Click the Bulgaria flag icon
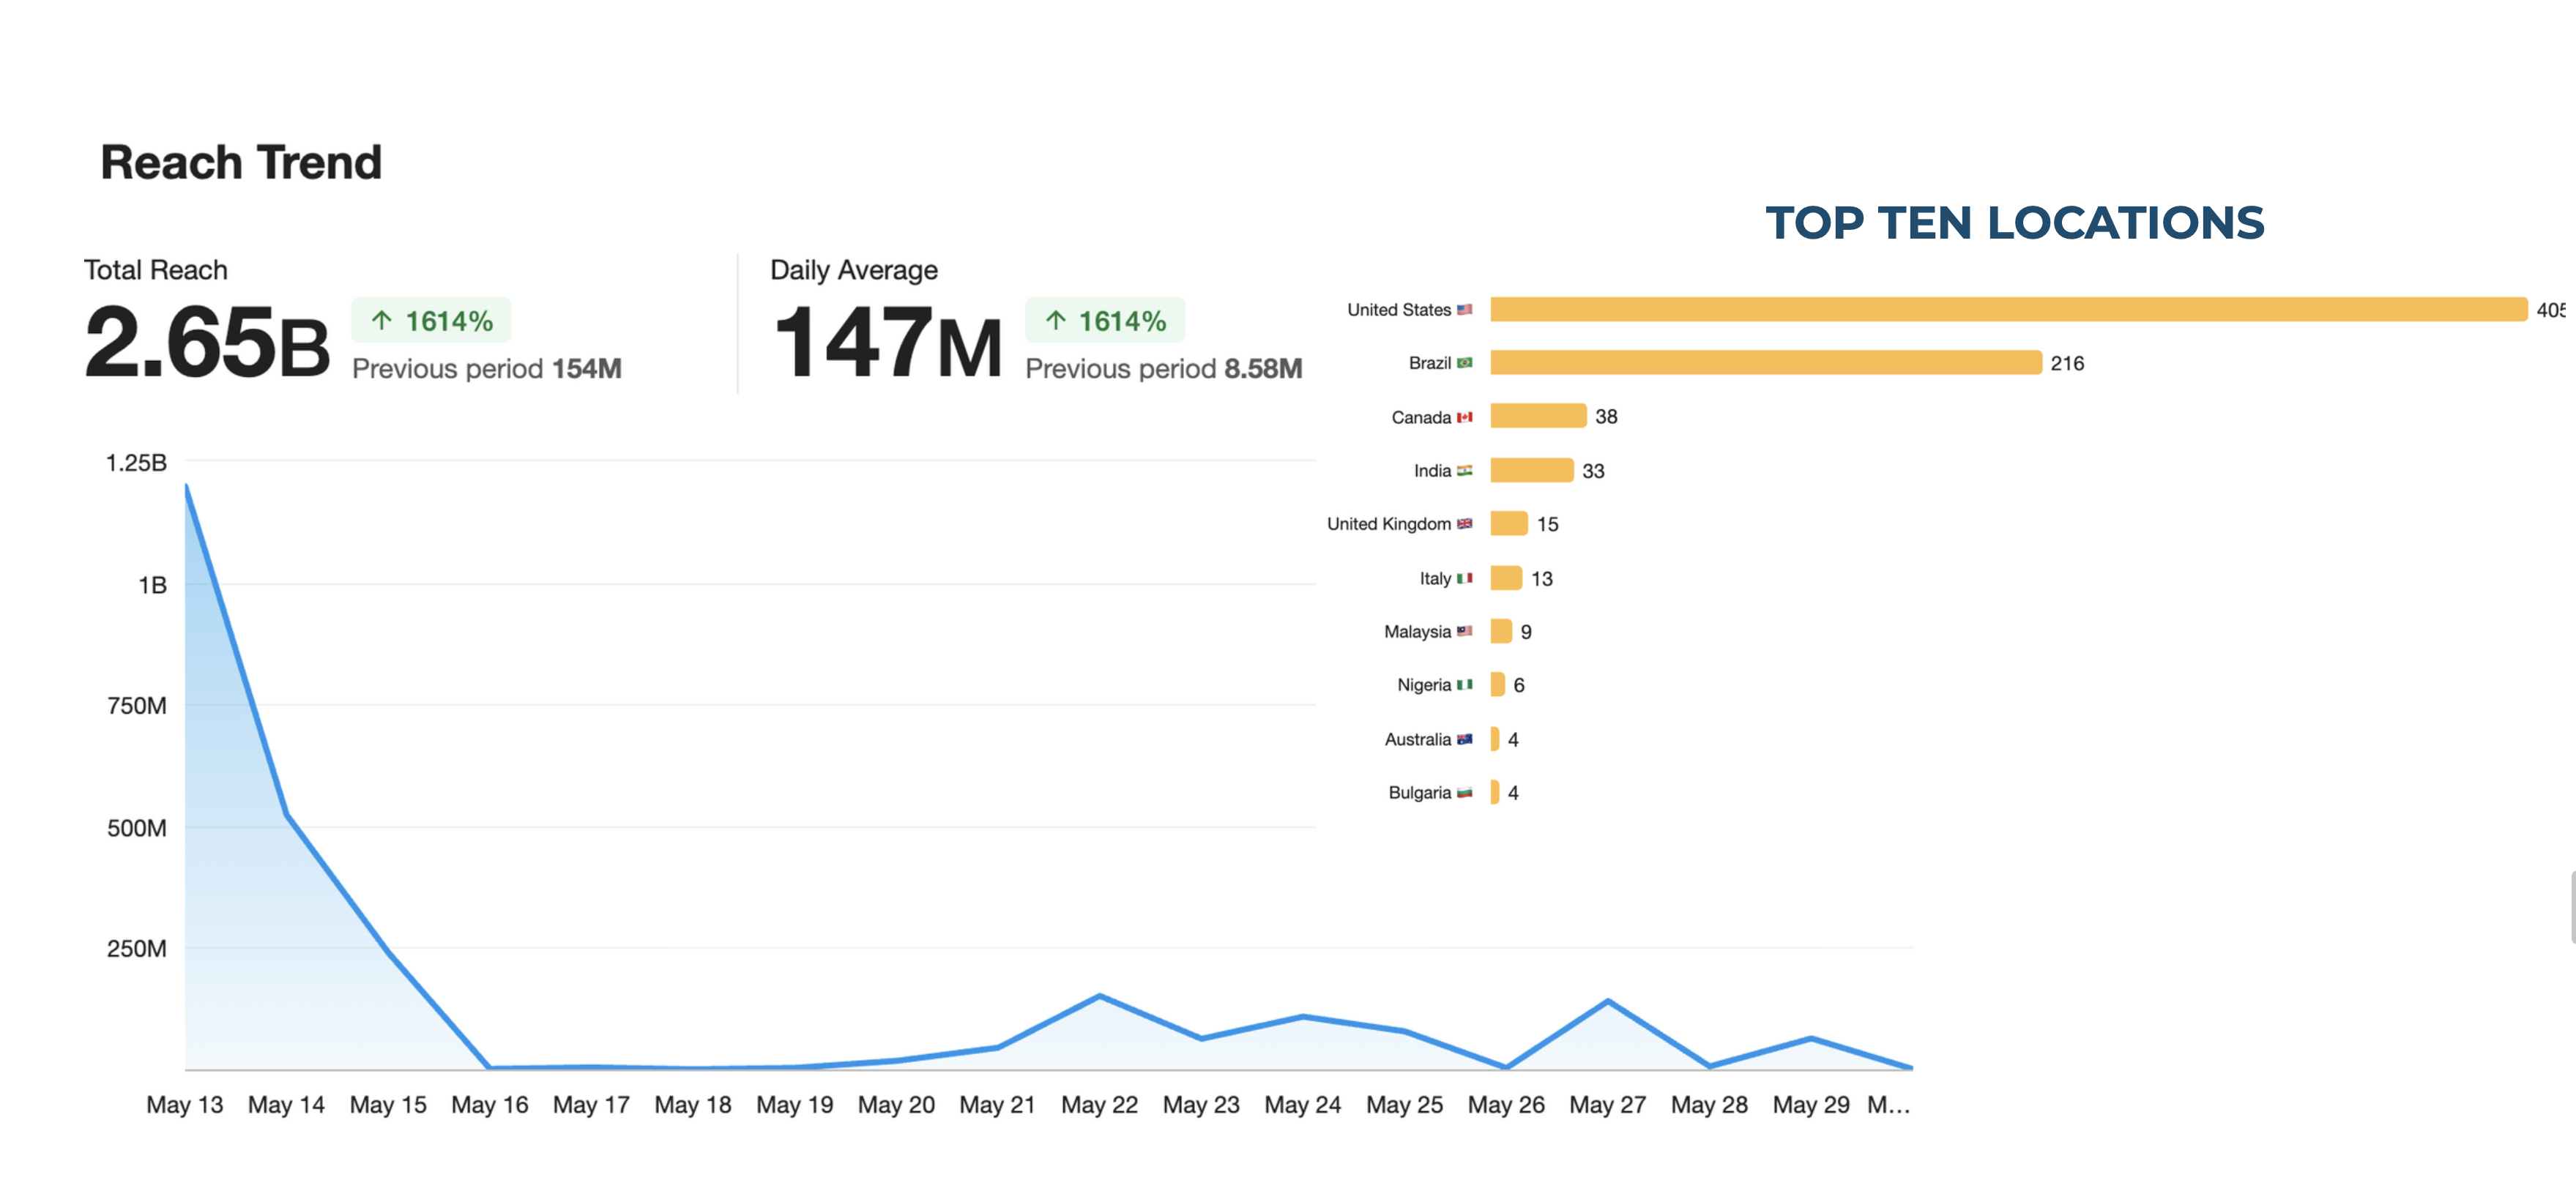Image resolution: width=2576 pixels, height=1202 pixels. pyautogui.click(x=1464, y=792)
